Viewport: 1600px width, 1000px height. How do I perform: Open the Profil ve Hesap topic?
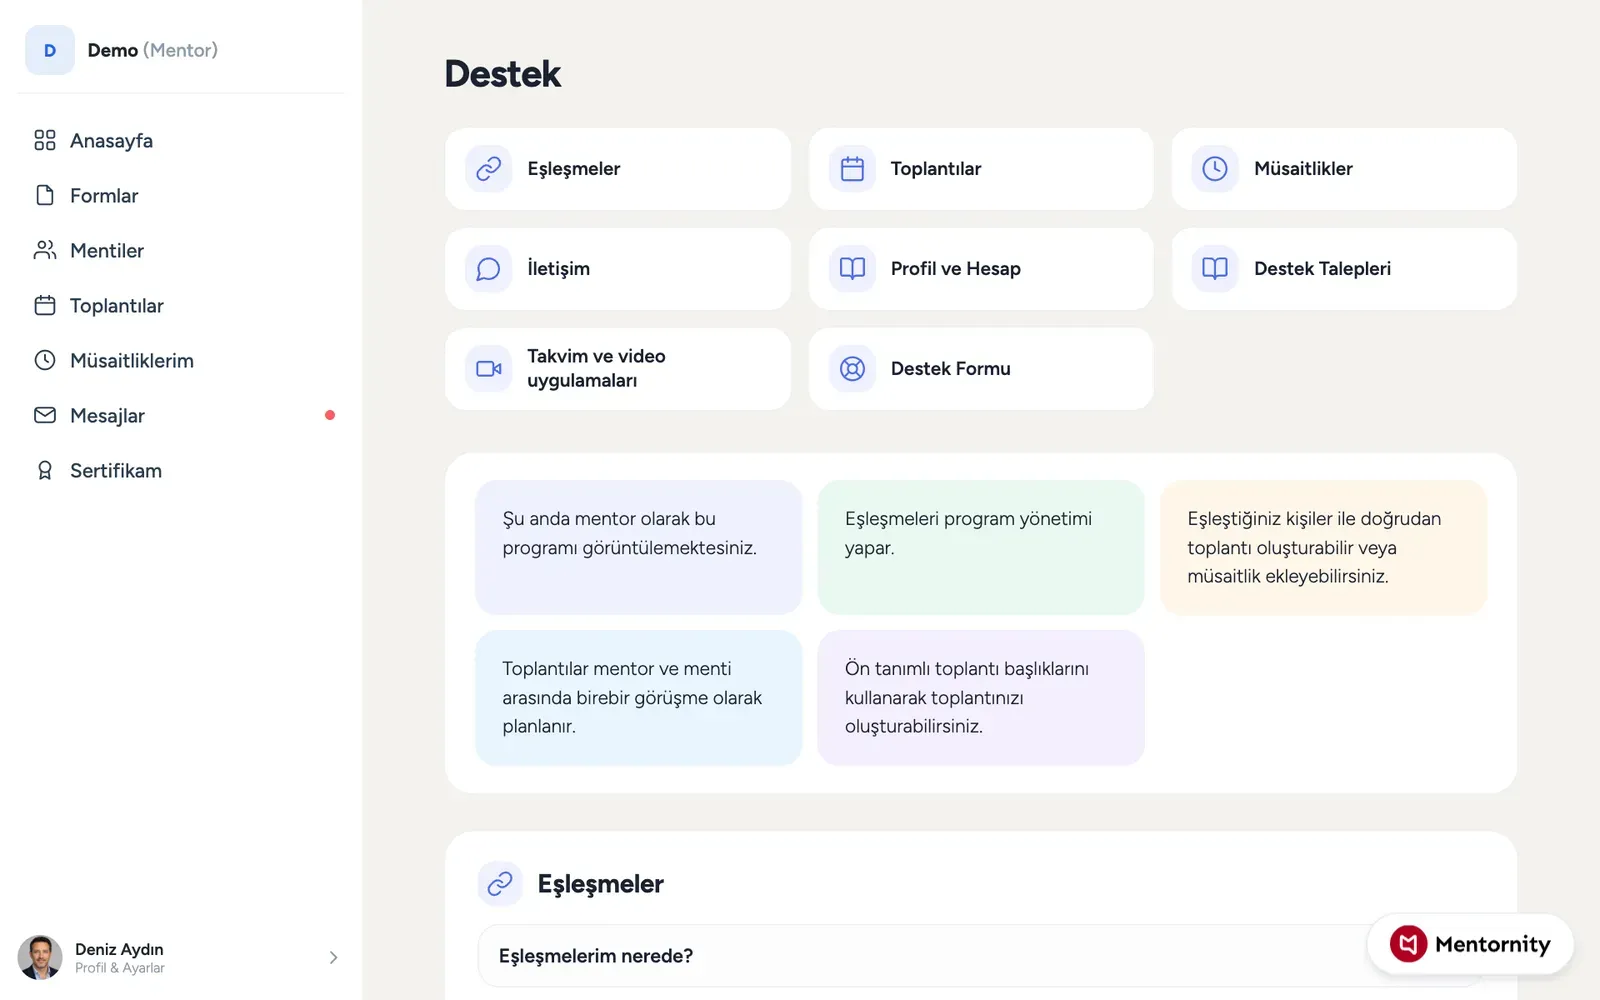coord(981,269)
